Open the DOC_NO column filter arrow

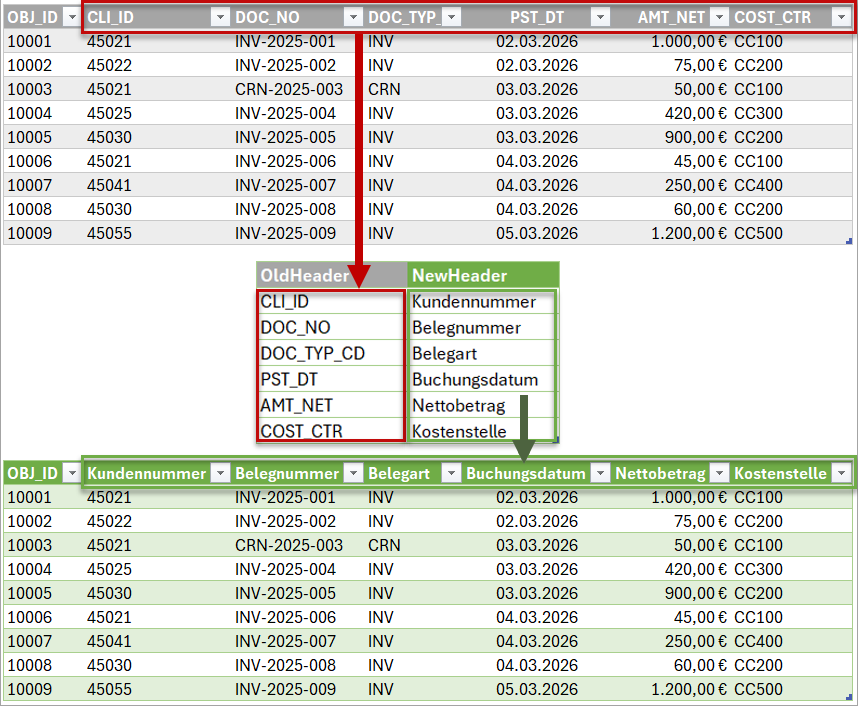(x=351, y=18)
